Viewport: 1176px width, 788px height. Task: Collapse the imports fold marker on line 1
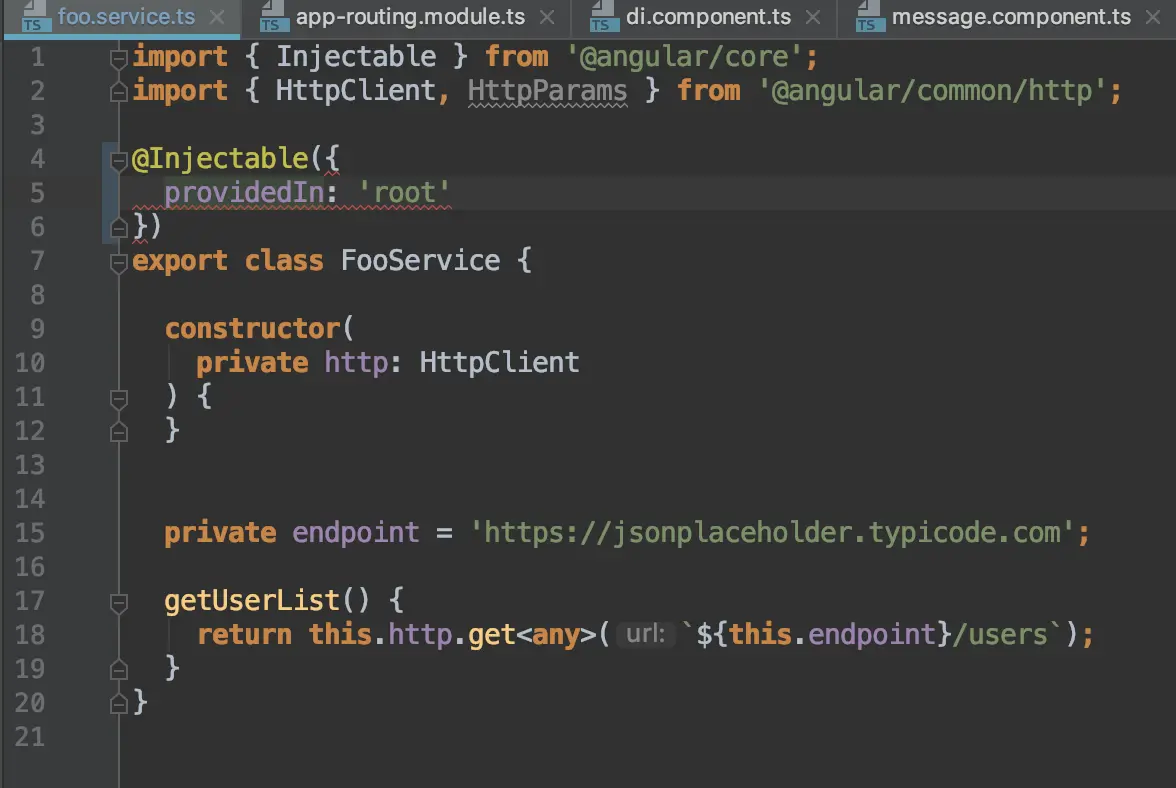(118, 58)
